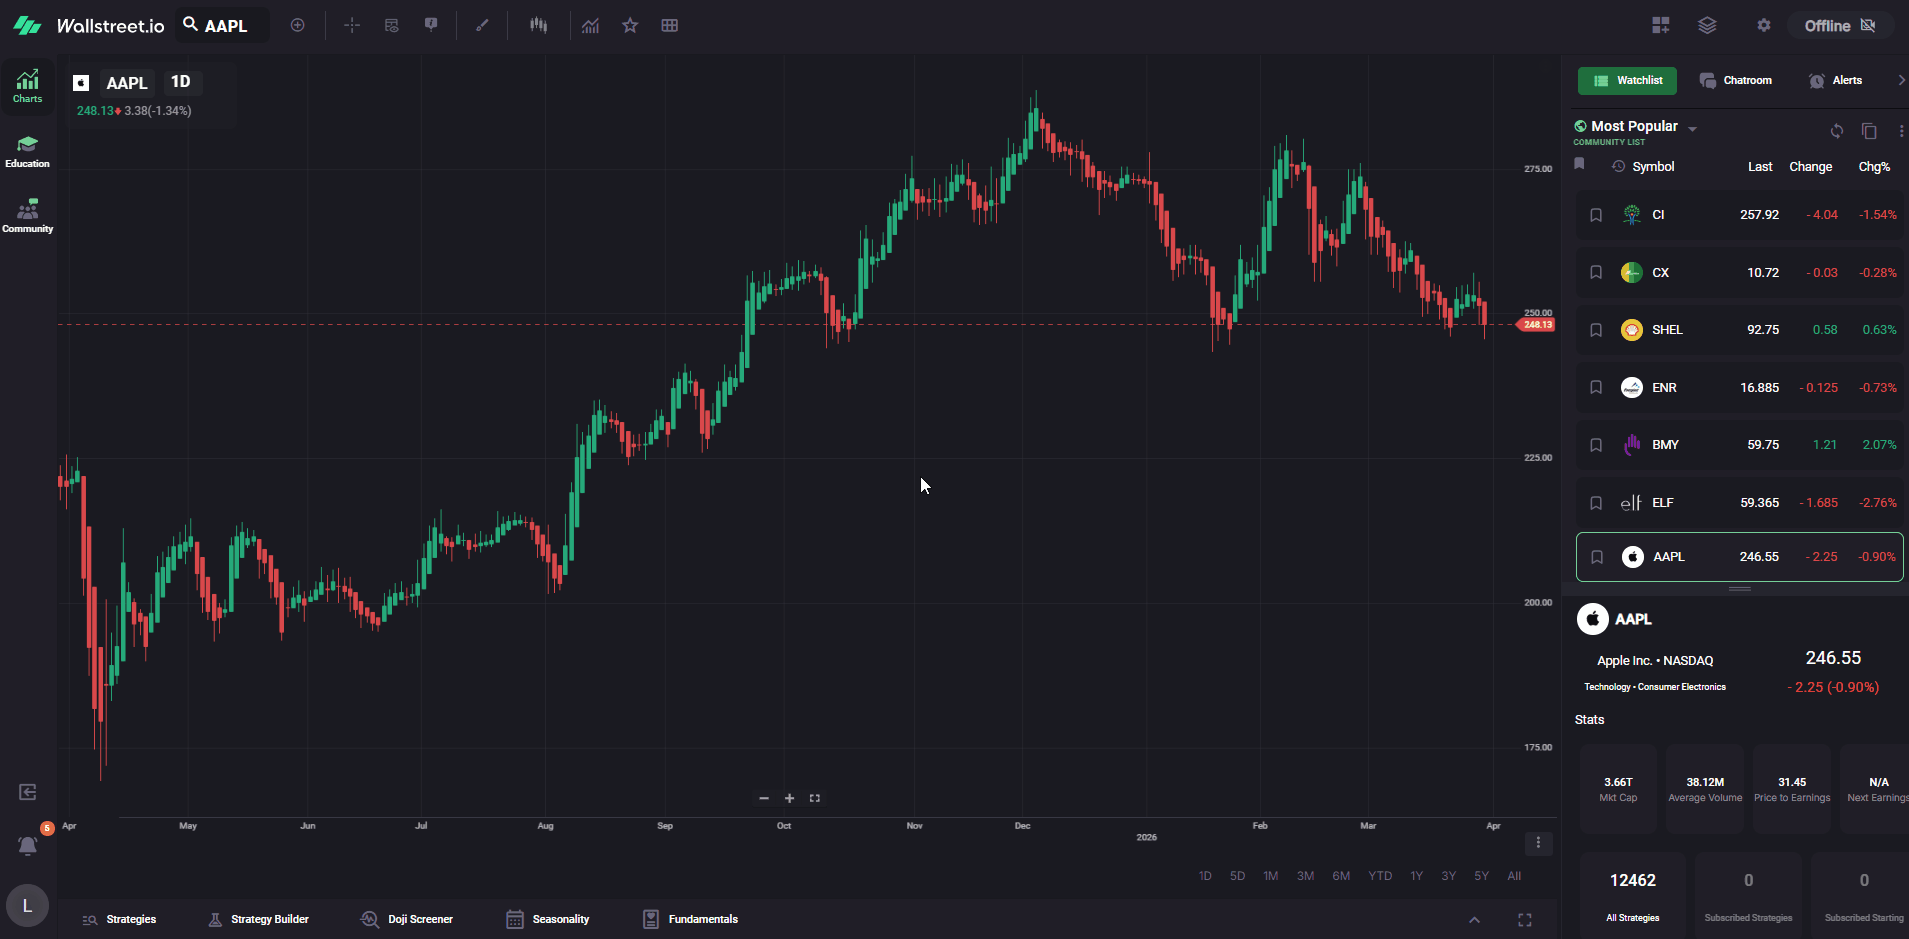Toggle bookmark for BMY row
The image size is (1909, 939).
[1596, 445]
